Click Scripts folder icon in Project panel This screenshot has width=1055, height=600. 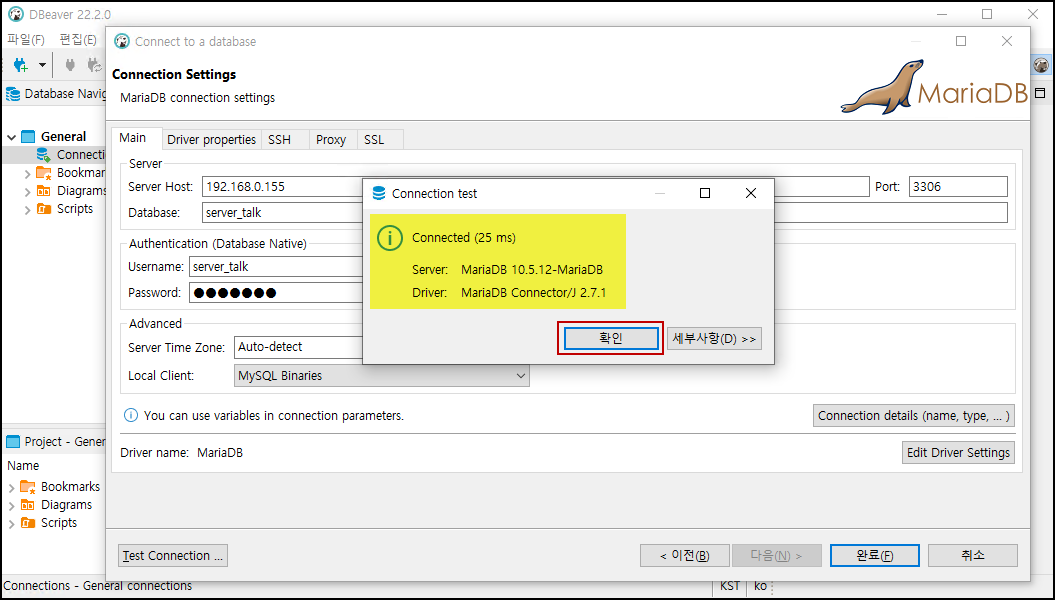[x=28, y=523]
